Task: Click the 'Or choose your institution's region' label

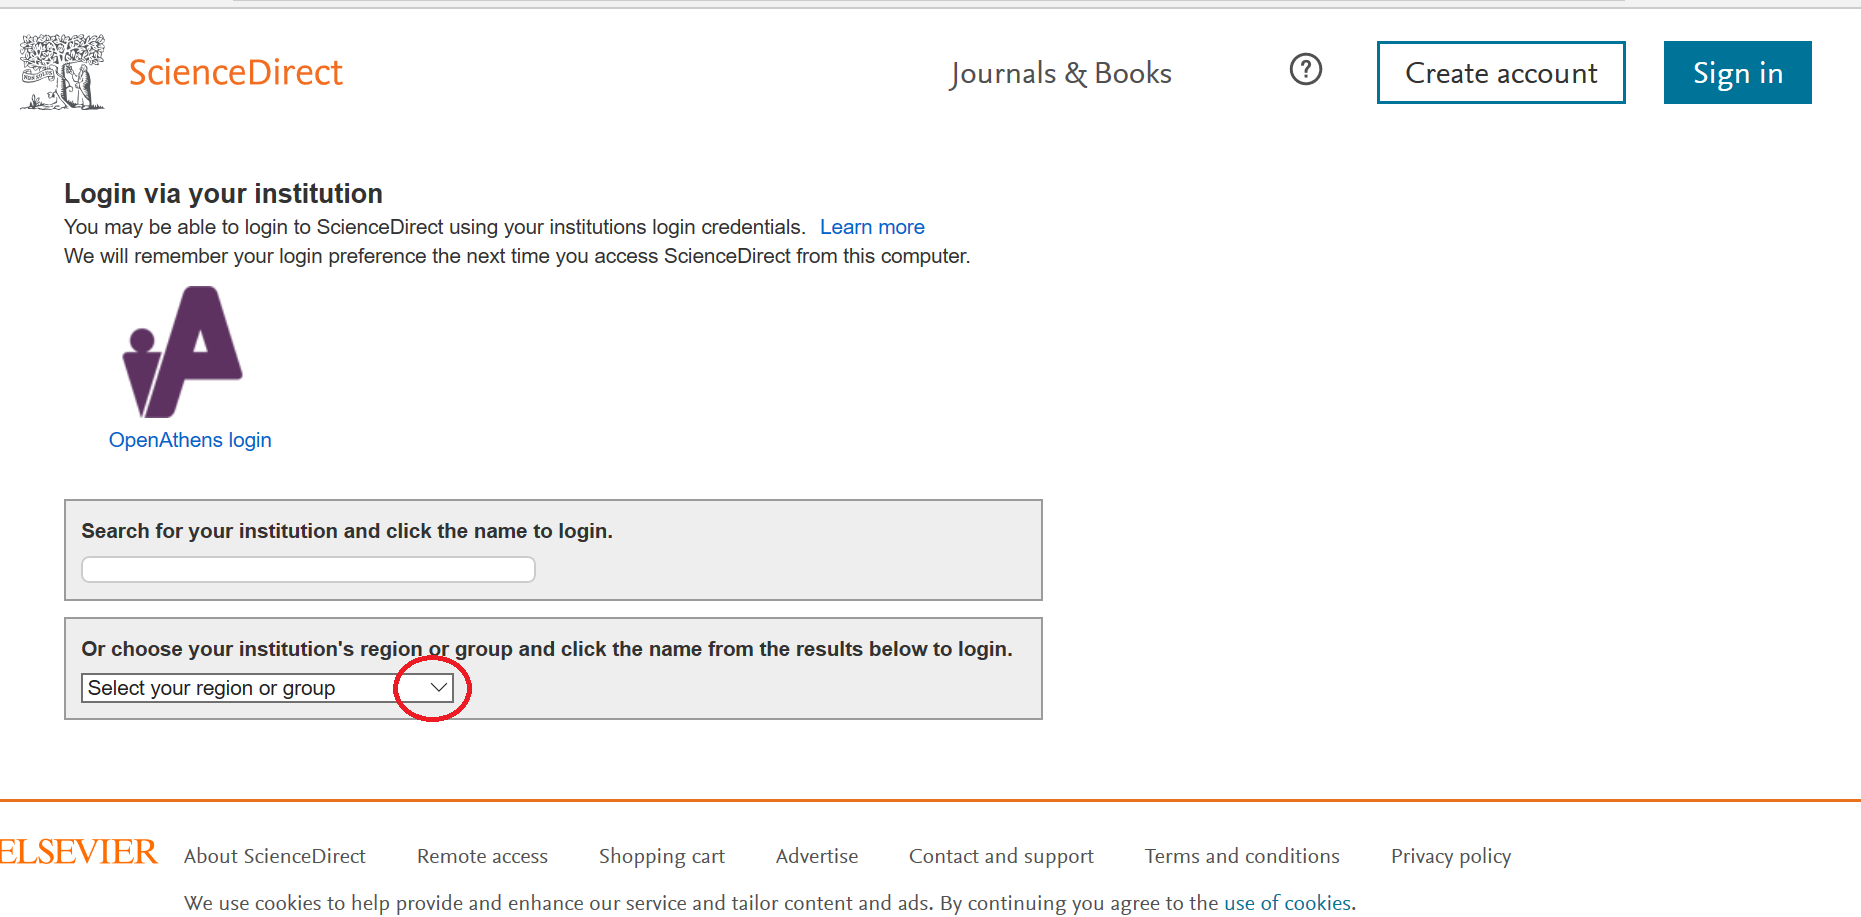Action: pyautogui.click(x=547, y=649)
